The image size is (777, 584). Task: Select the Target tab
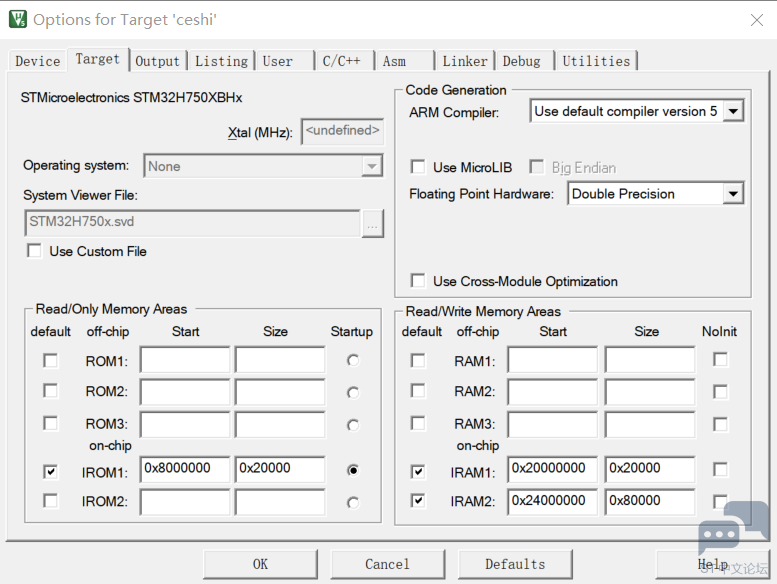point(98,59)
